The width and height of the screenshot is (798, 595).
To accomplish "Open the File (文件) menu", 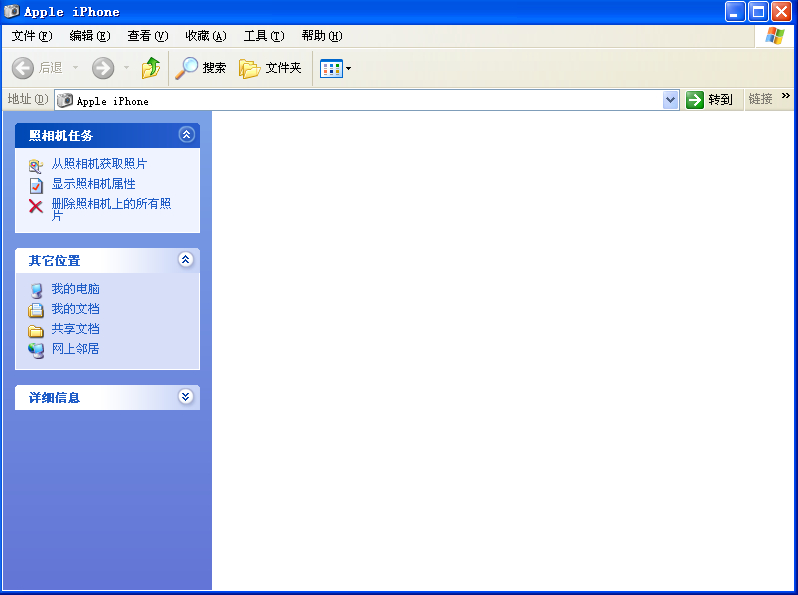I will (32, 36).
